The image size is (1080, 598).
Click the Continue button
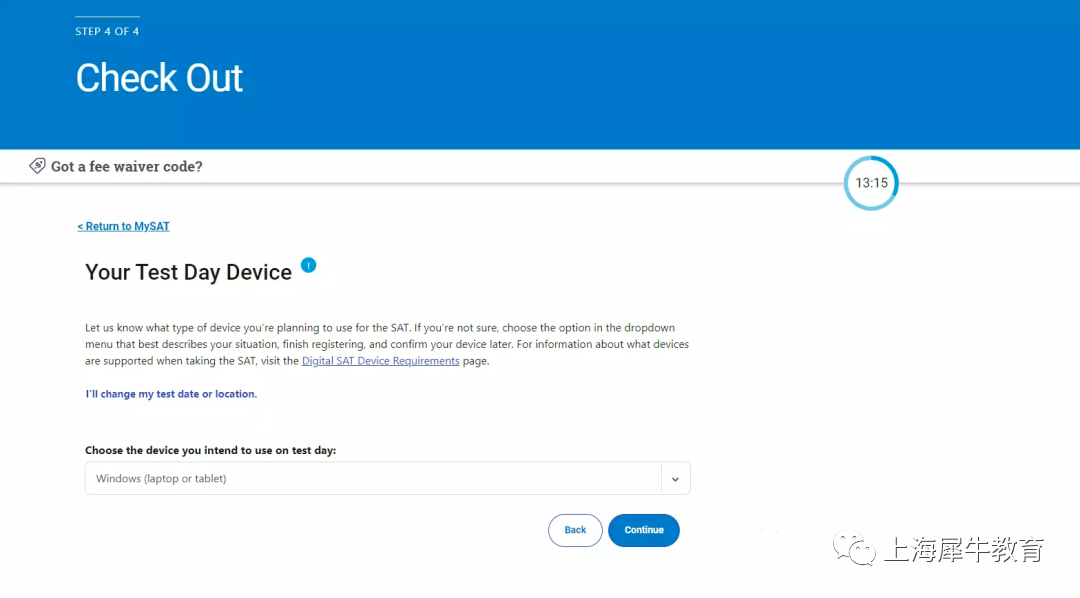(644, 530)
